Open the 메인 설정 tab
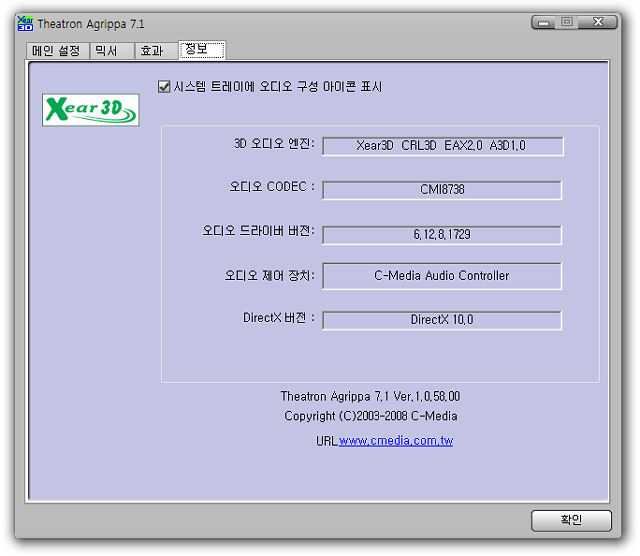Image resolution: width=640 pixels, height=556 pixels. pos(58,51)
